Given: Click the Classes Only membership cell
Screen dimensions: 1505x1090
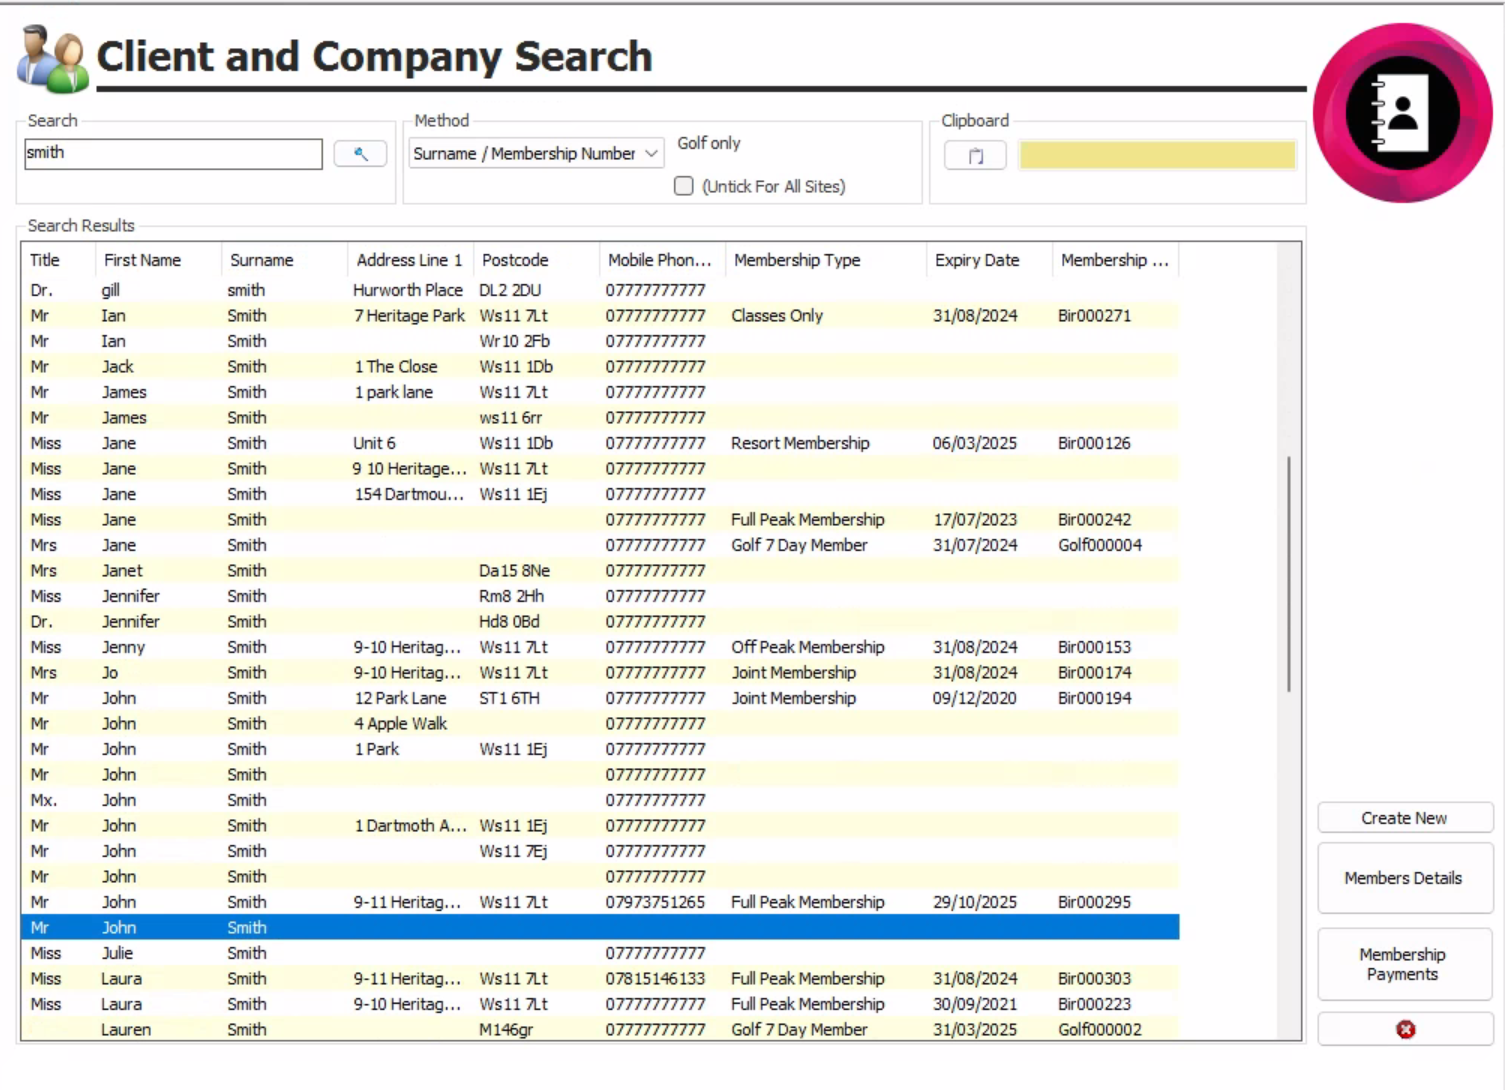Looking at the screenshot, I should pos(777,316).
